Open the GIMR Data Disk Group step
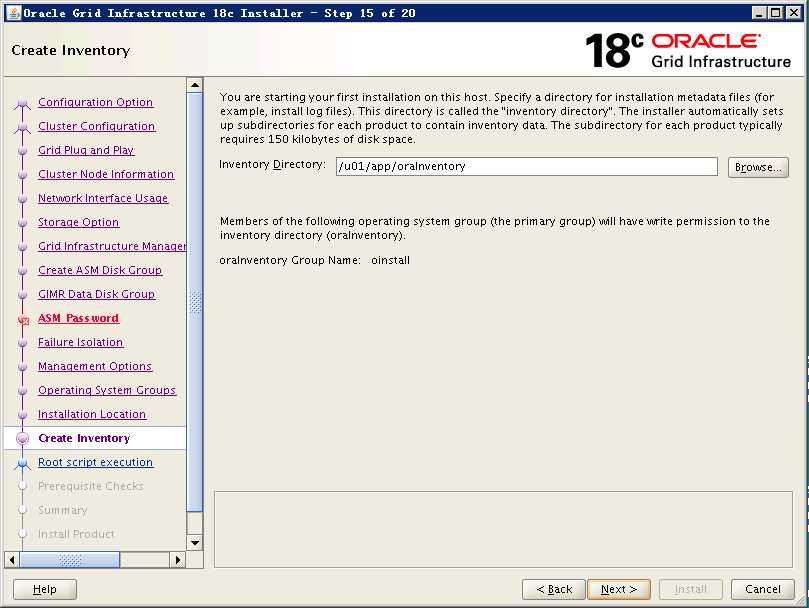Image resolution: width=809 pixels, height=608 pixels. pyautogui.click(x=96, y=294)
